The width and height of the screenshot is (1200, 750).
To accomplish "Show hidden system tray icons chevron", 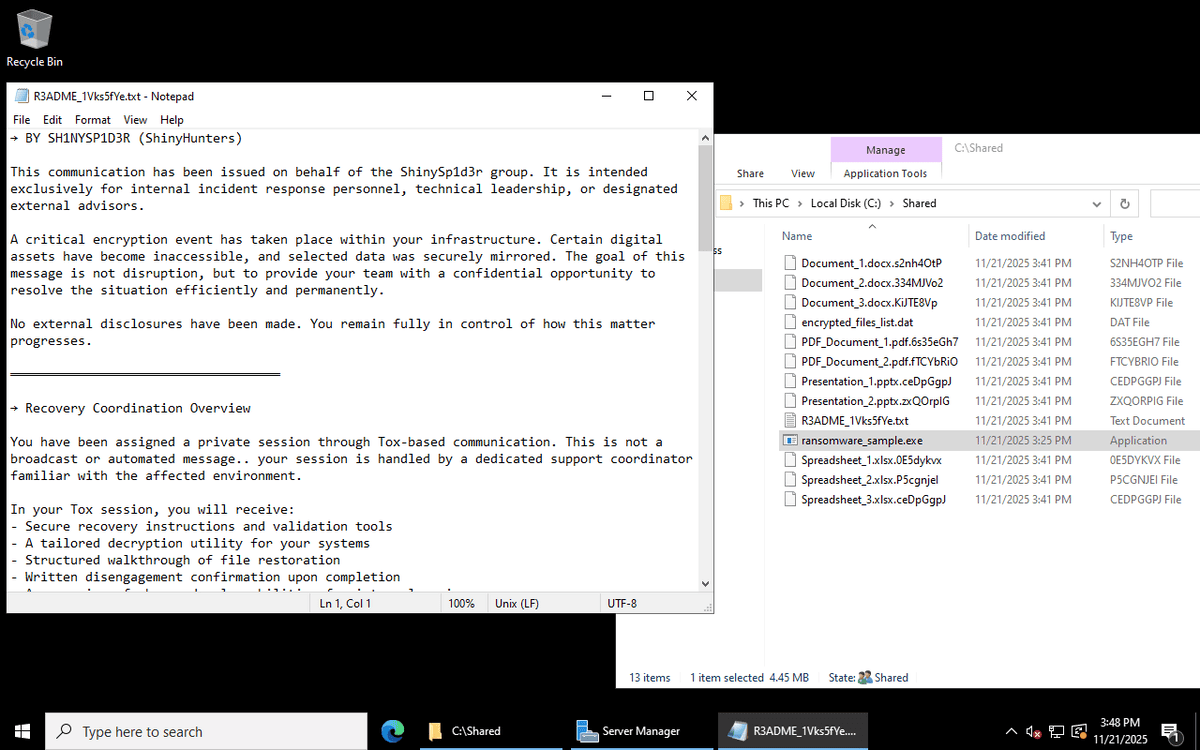I will click(x=1011, y=731).
